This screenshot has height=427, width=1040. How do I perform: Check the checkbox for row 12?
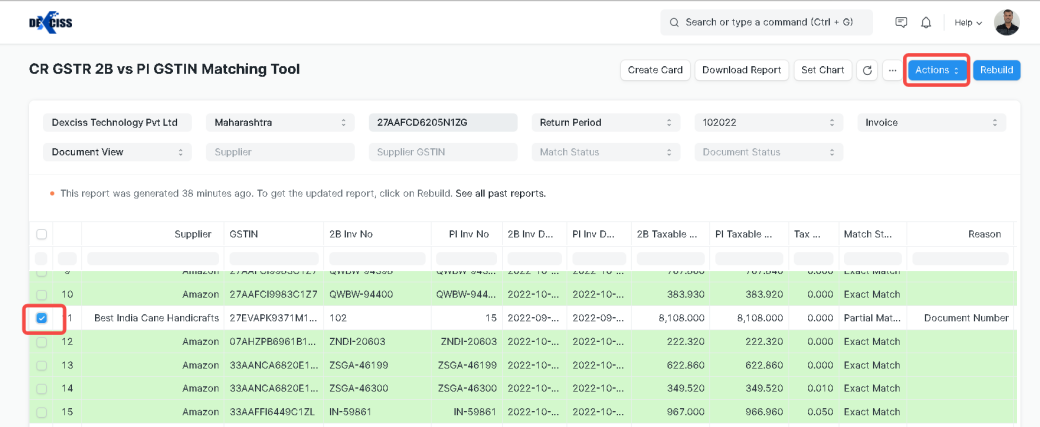point(42,342)
